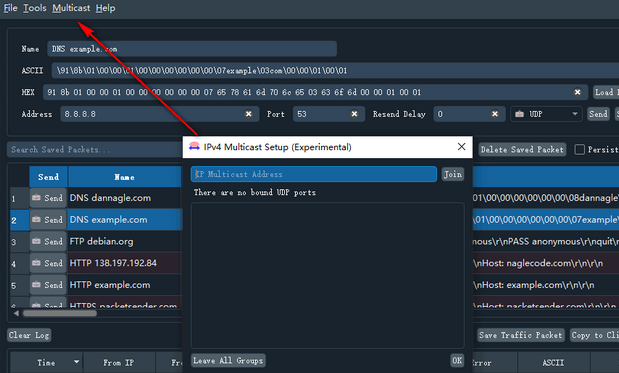
Task: Click the Clear Log button
Action: [29, 335]
